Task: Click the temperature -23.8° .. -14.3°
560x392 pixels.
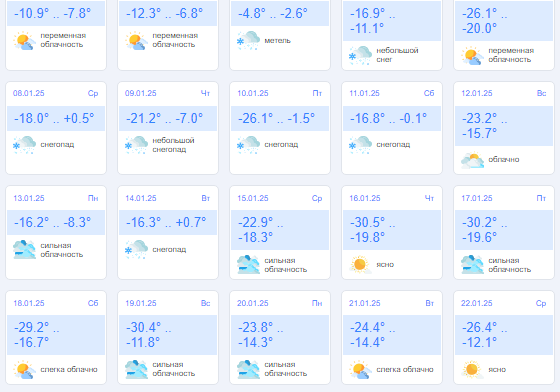Action: tap(260, 335)
